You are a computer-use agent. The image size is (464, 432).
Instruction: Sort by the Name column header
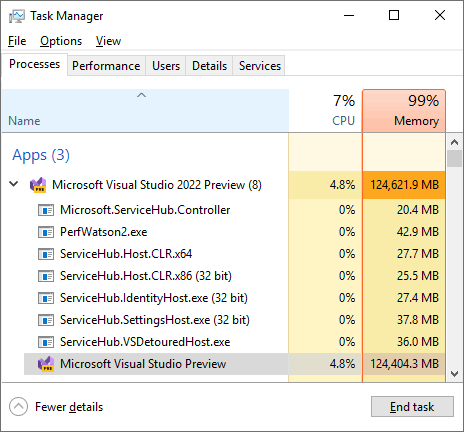(145, 111)
